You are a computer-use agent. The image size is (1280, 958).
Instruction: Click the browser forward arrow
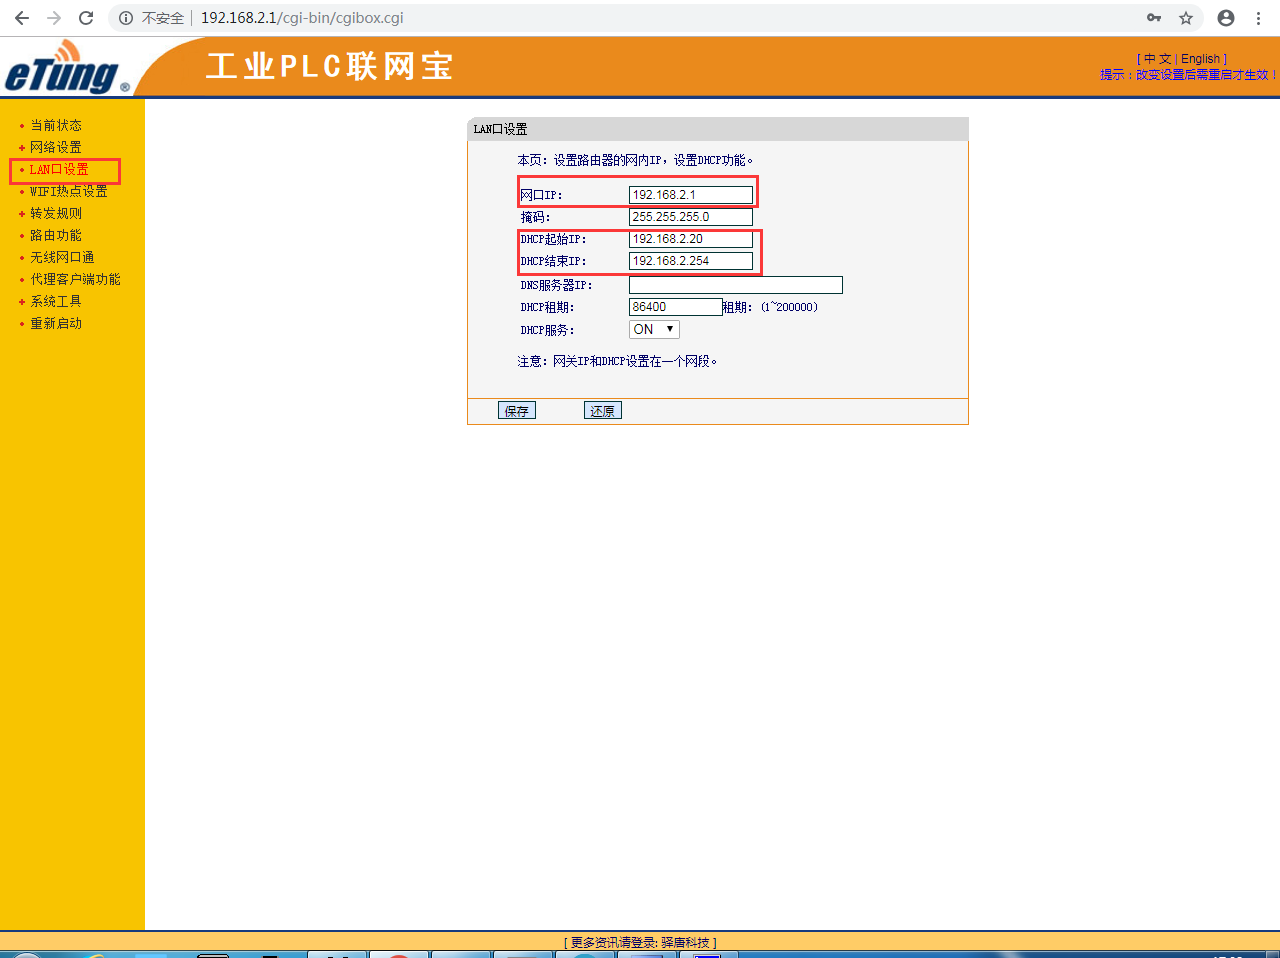coord(54,18)
